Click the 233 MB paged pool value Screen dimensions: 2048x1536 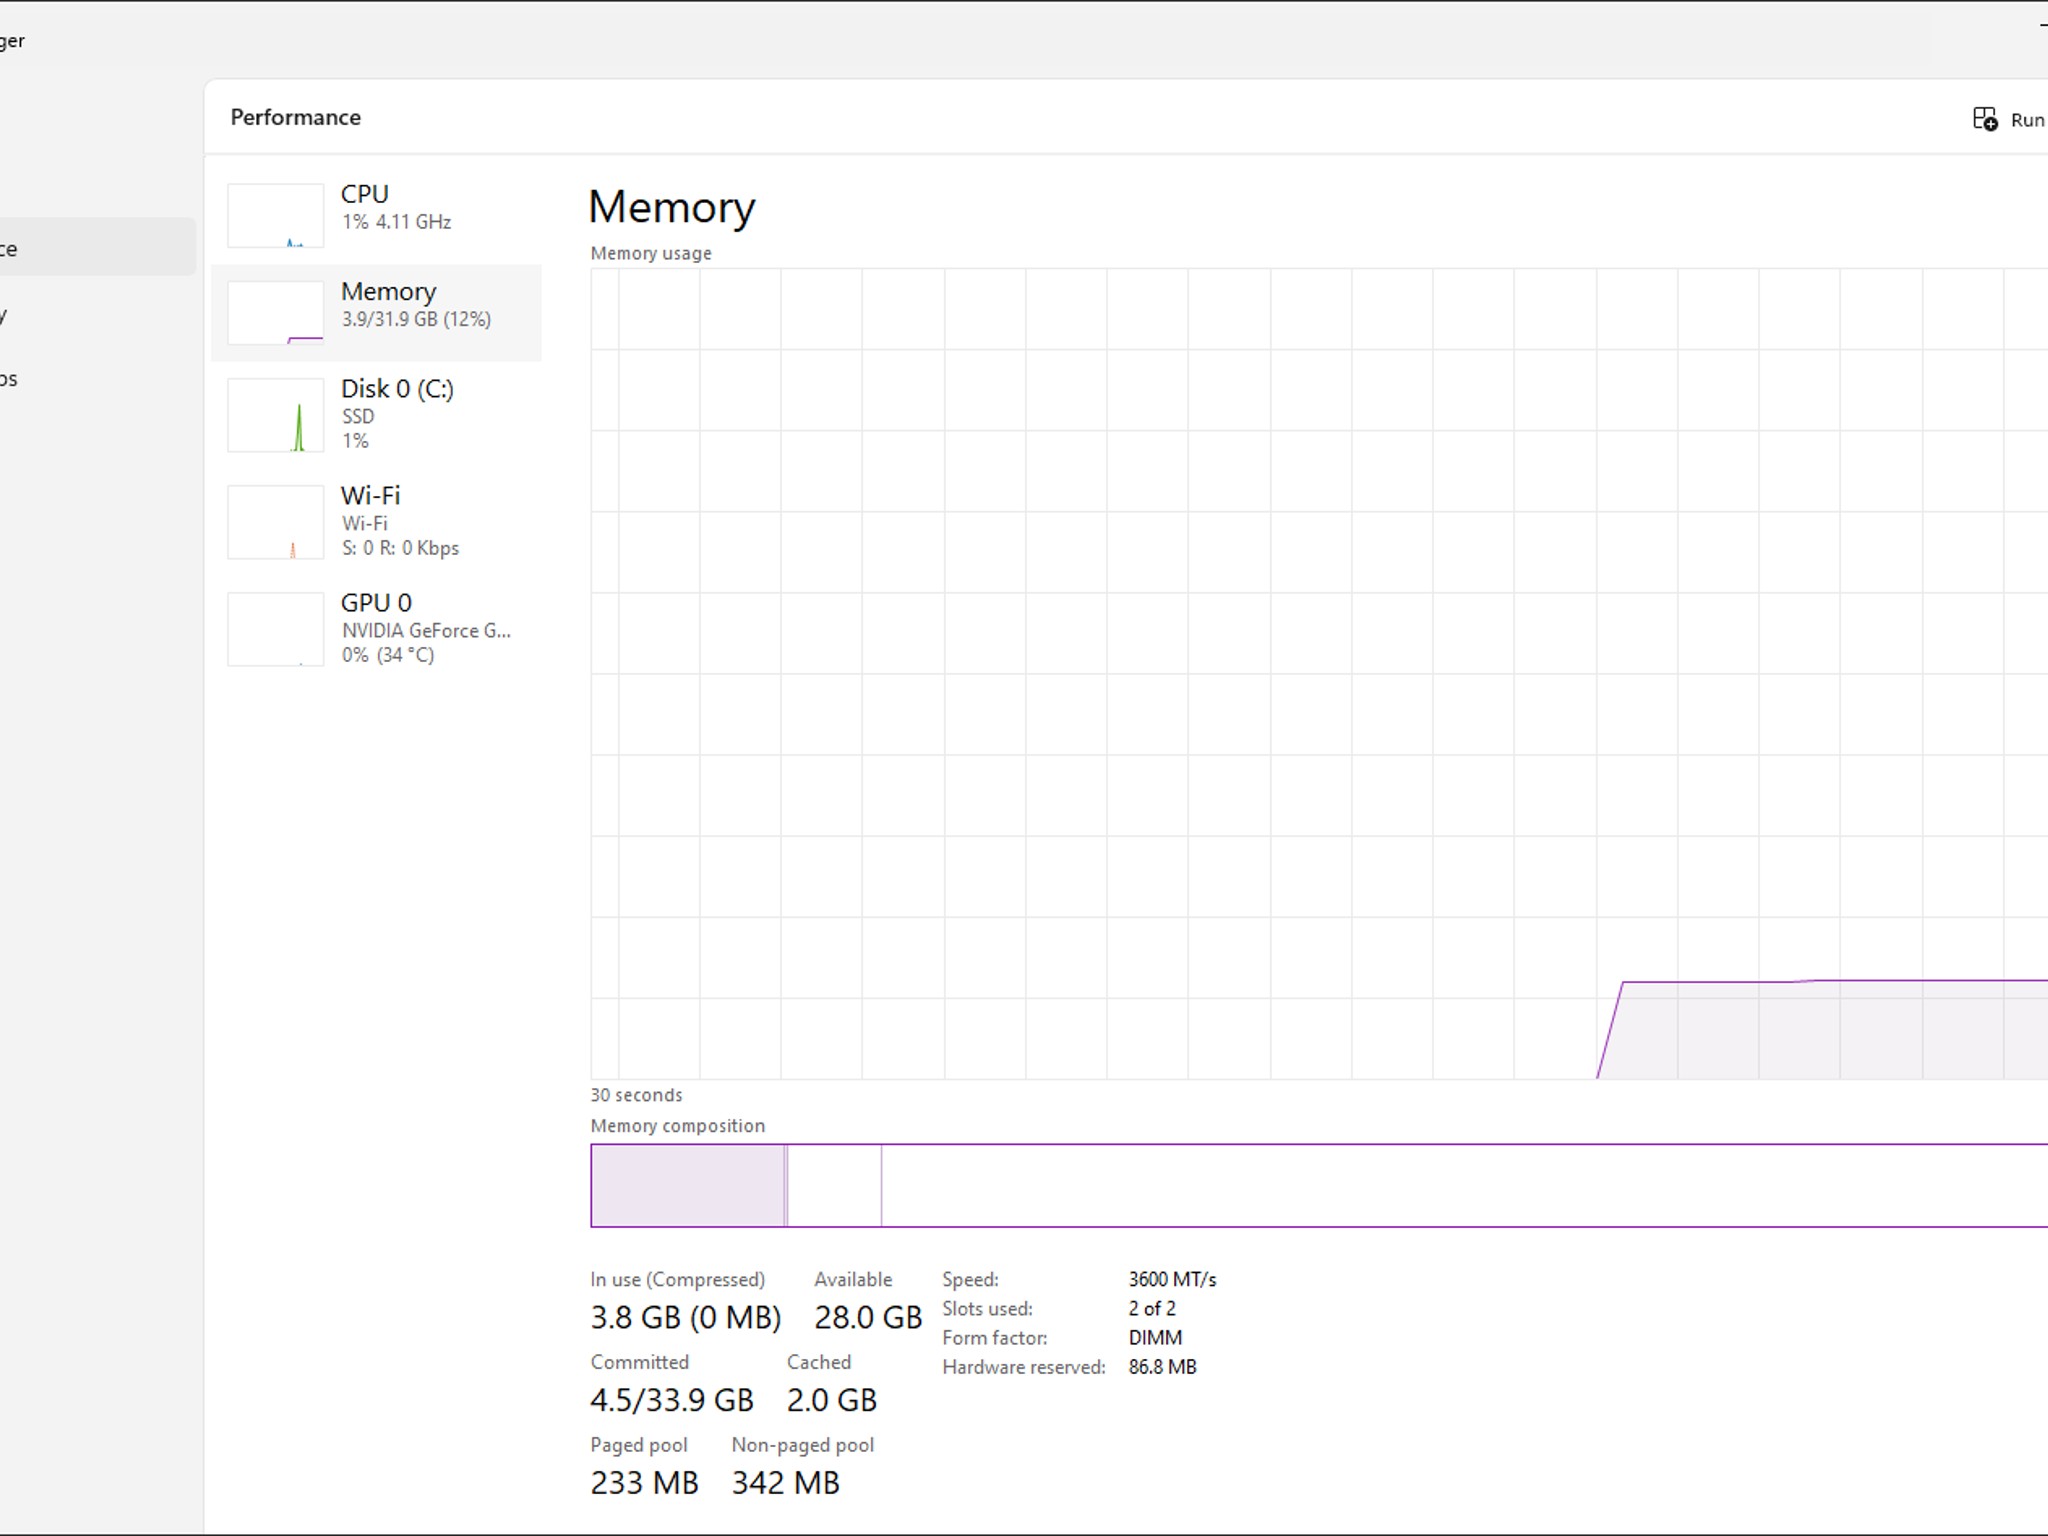click(x=644, y=1483)
